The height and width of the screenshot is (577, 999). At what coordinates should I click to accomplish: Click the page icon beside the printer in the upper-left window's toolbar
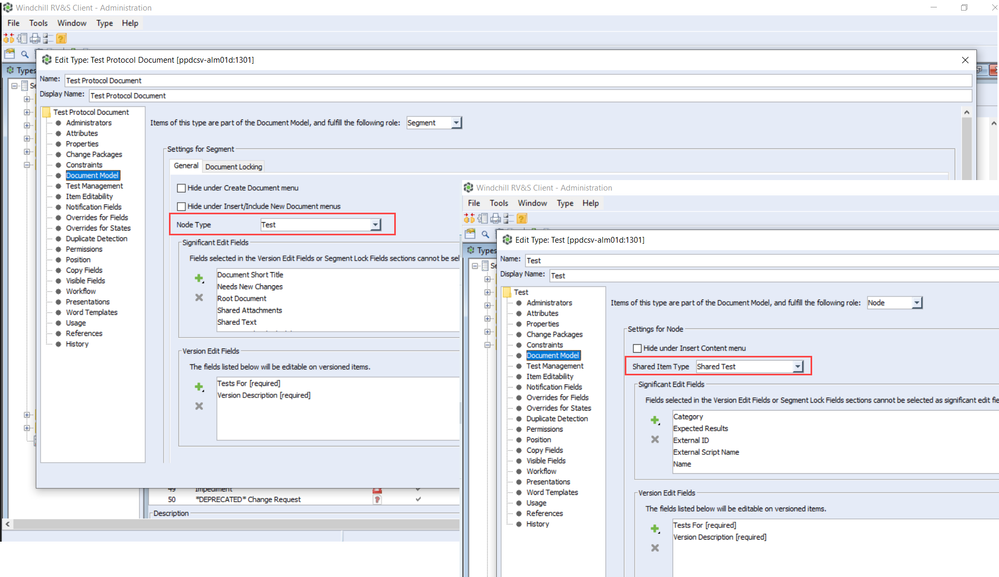click(22, 39)
